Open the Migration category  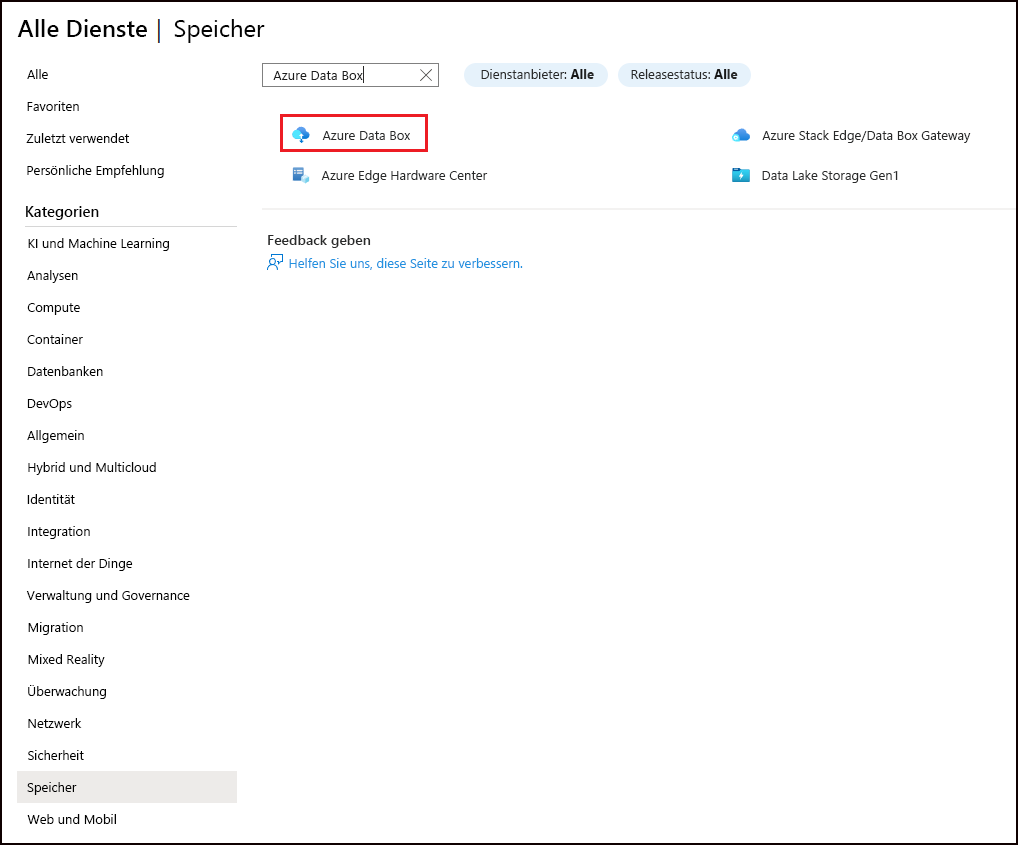[55, 628]
